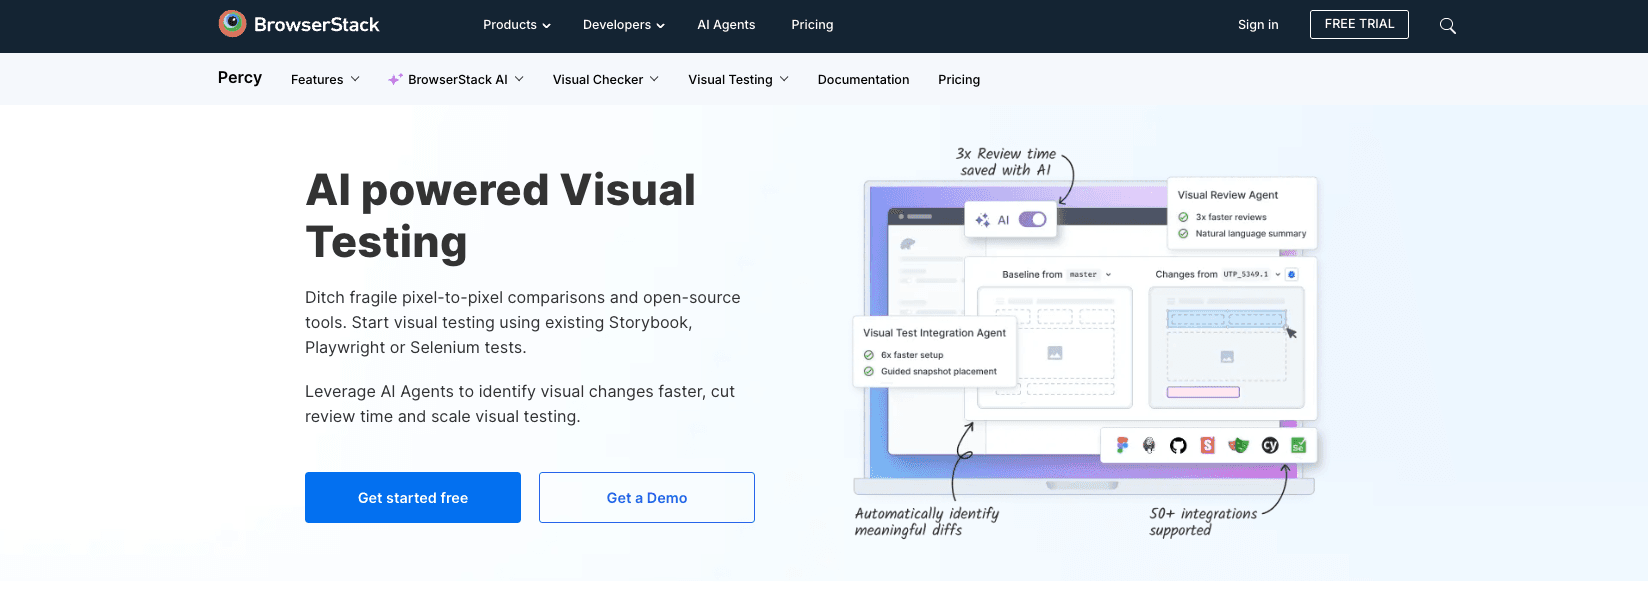Screen dimensions: 1648x616
Task: Click the image placeholder in the Baseline panel
Action: click(1055, 353)
